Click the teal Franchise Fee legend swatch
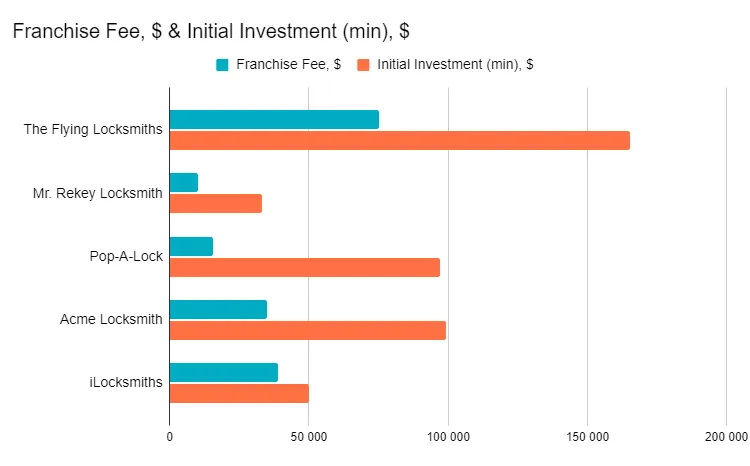Image resolution: width=750 pixels, height=466 pixels. [222, 65]
